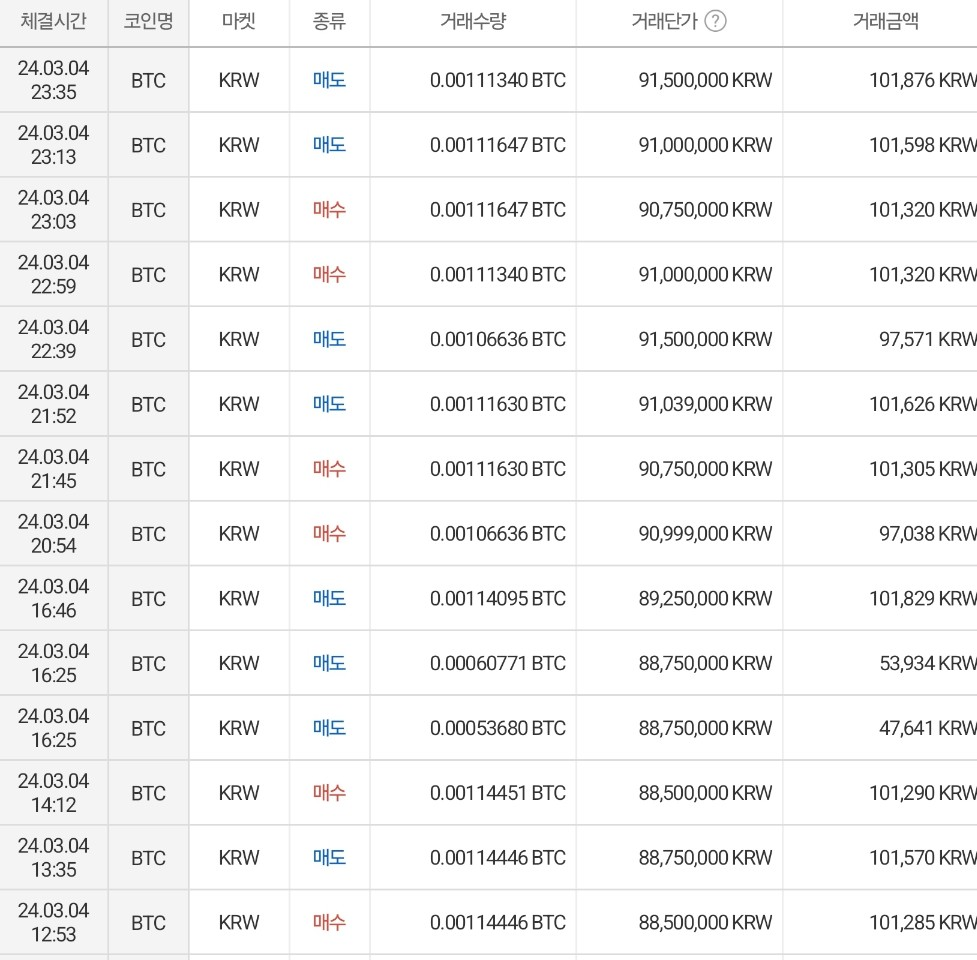Screen dimensions: 977x960
Task: Select the 매도 label in the 23:13 row
Action: 329,145
